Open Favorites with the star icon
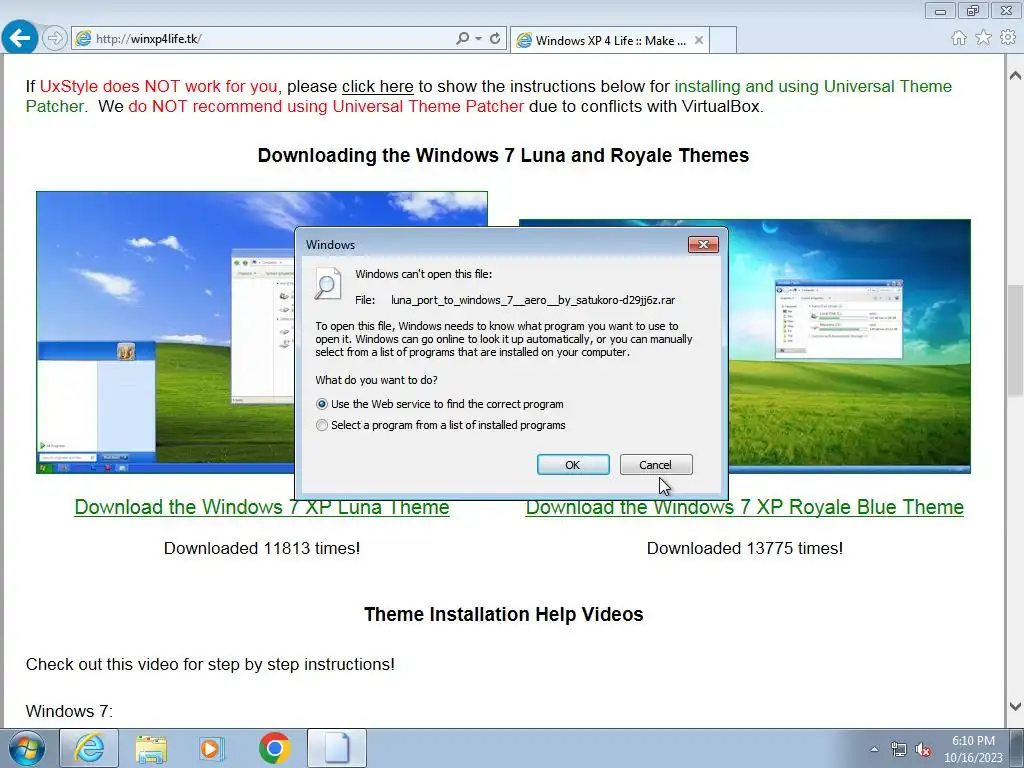Screen dimensions: 1024x768 point(984,38)
